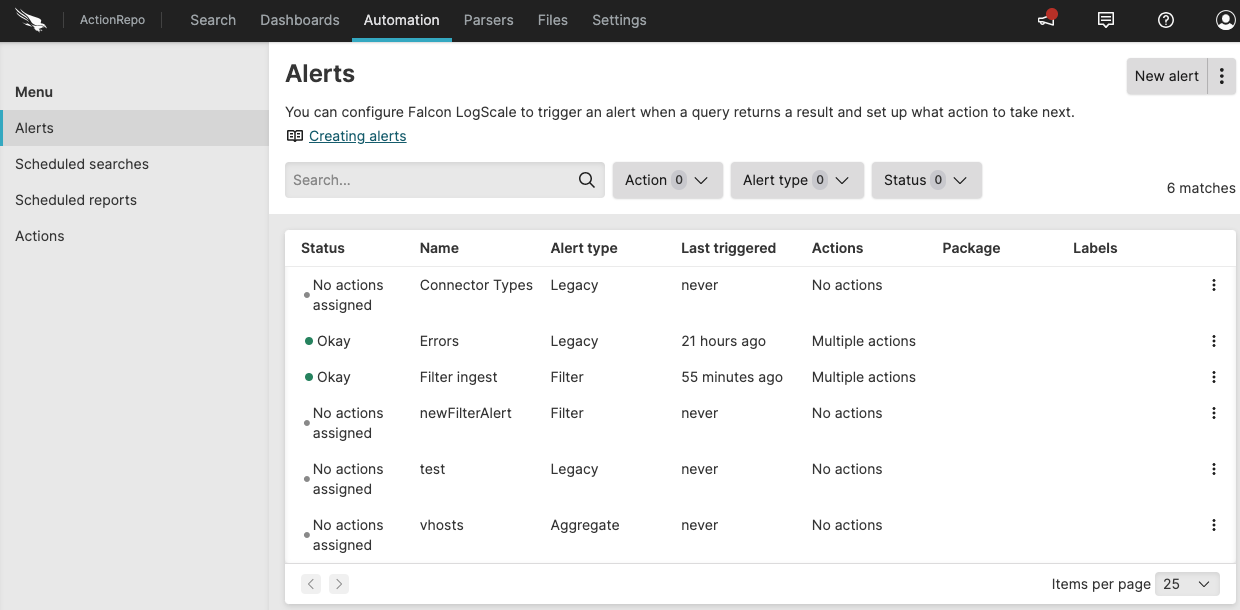The height and width of the screenshot is (610, 1240).
Task: Switch to the Dashboards tab
Action: pos(299,20)
